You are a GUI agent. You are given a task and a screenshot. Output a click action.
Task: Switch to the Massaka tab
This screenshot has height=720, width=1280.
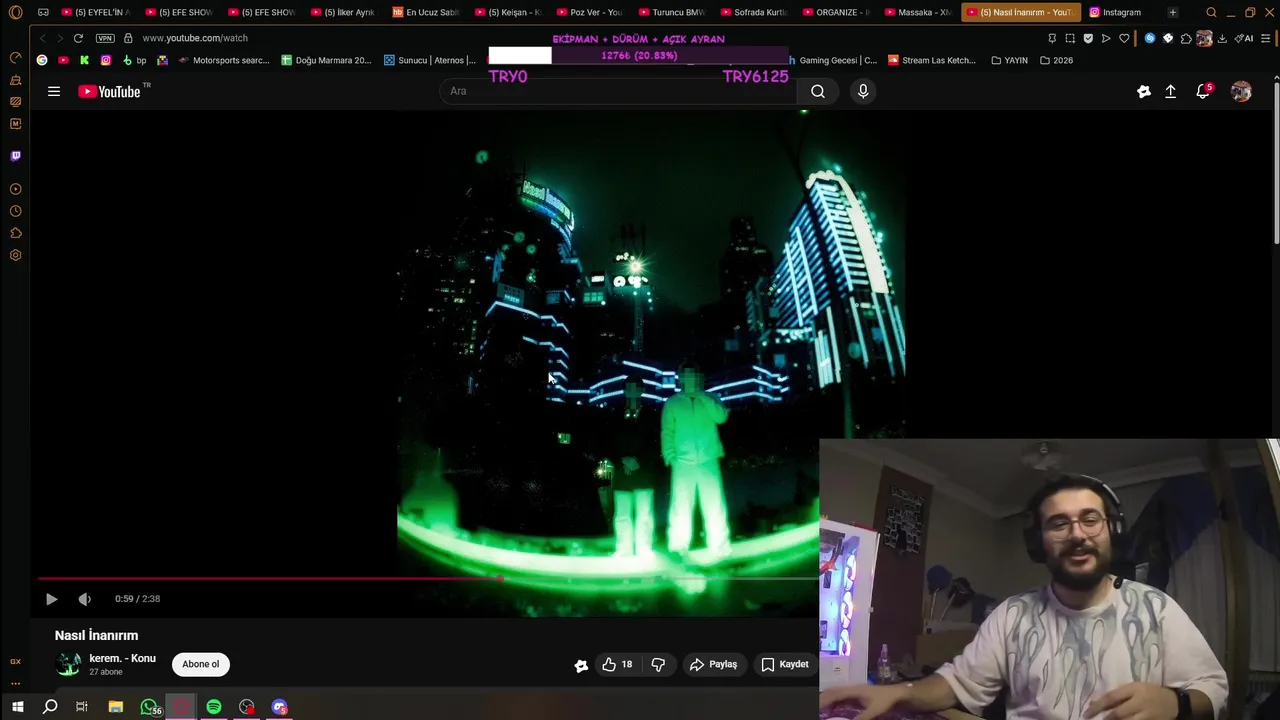(x=917, y=12)
